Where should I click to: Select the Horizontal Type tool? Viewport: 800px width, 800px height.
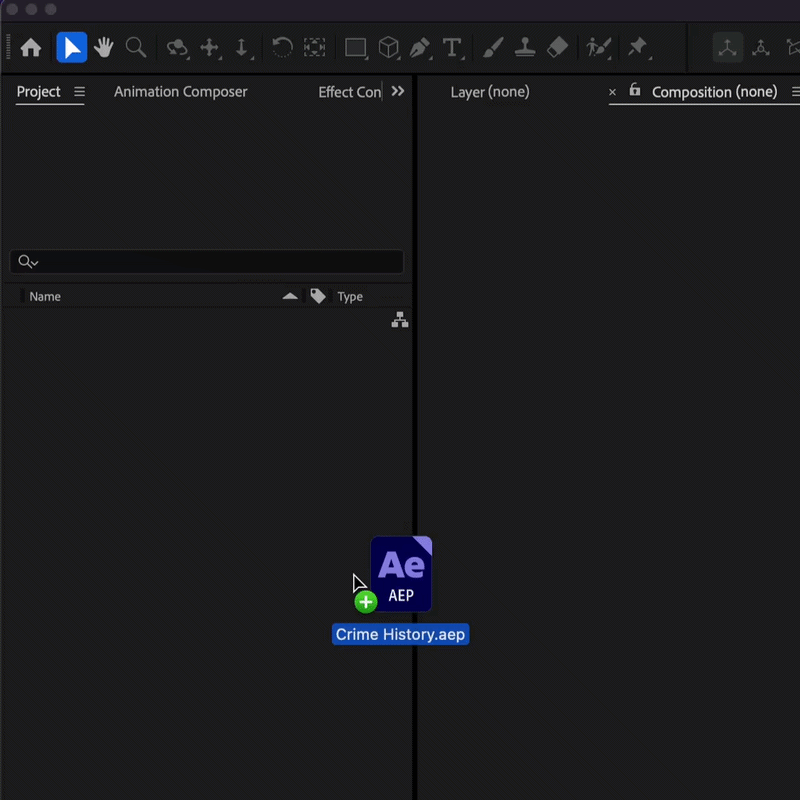point(453,48)
